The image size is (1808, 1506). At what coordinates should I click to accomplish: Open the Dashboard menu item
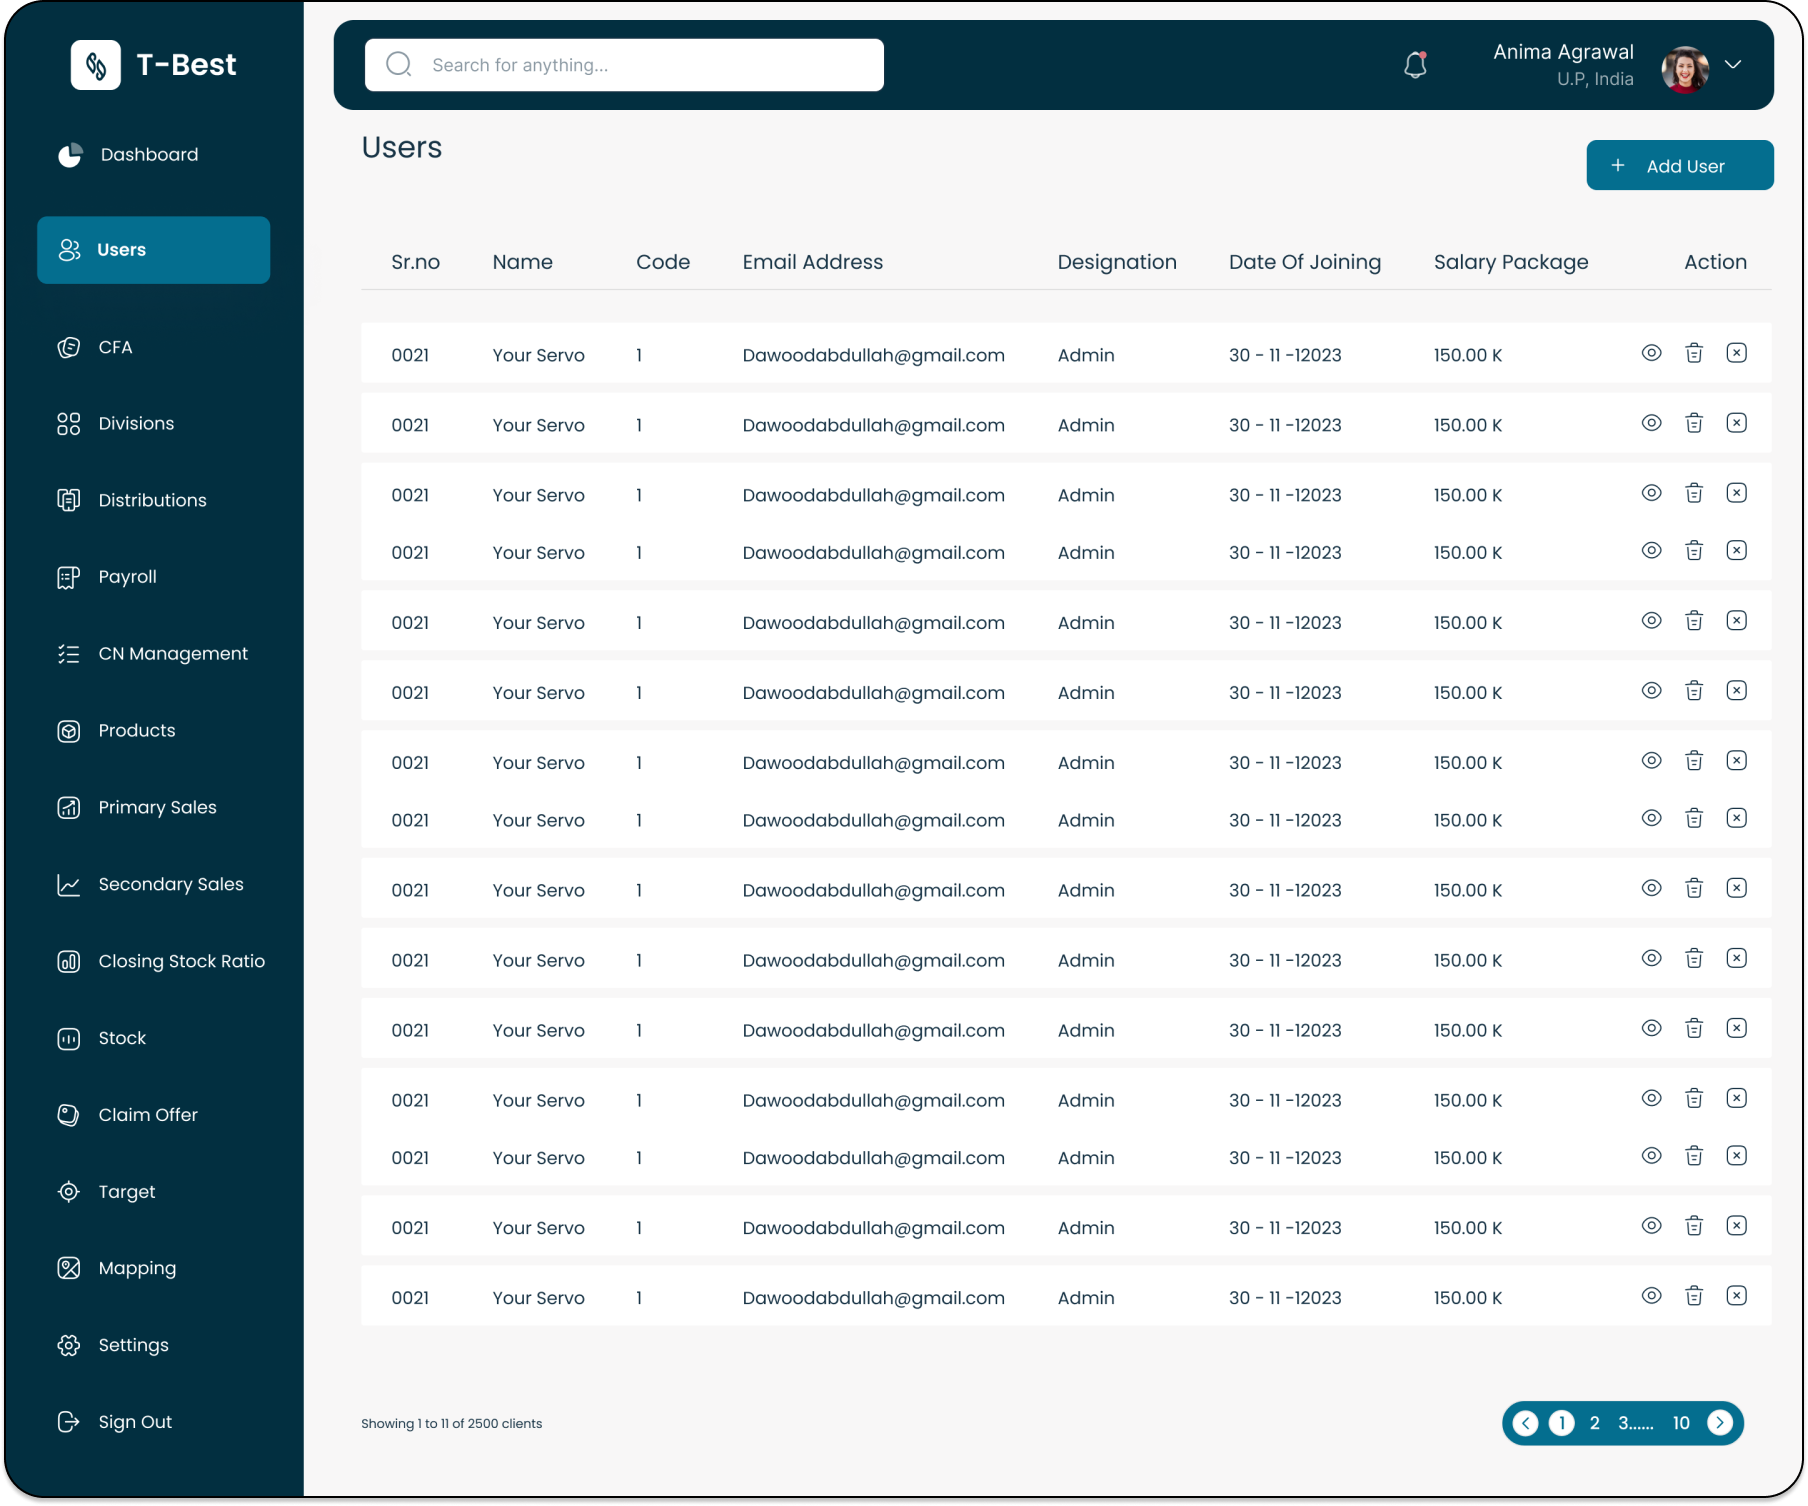click(x=149, y=155)
